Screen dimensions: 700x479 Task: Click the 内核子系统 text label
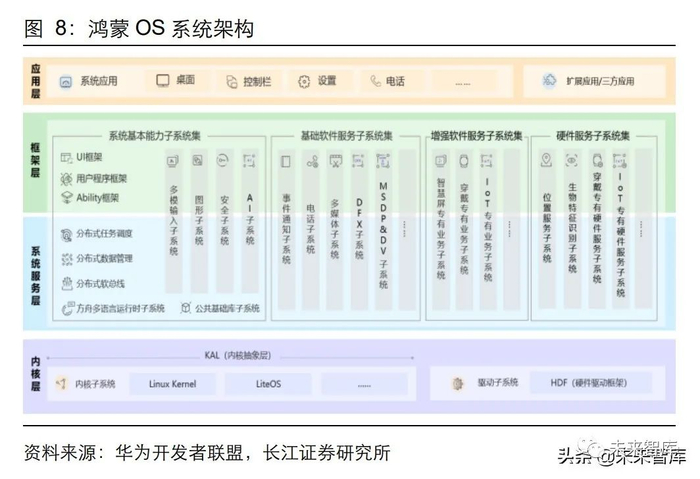[95, 384]
